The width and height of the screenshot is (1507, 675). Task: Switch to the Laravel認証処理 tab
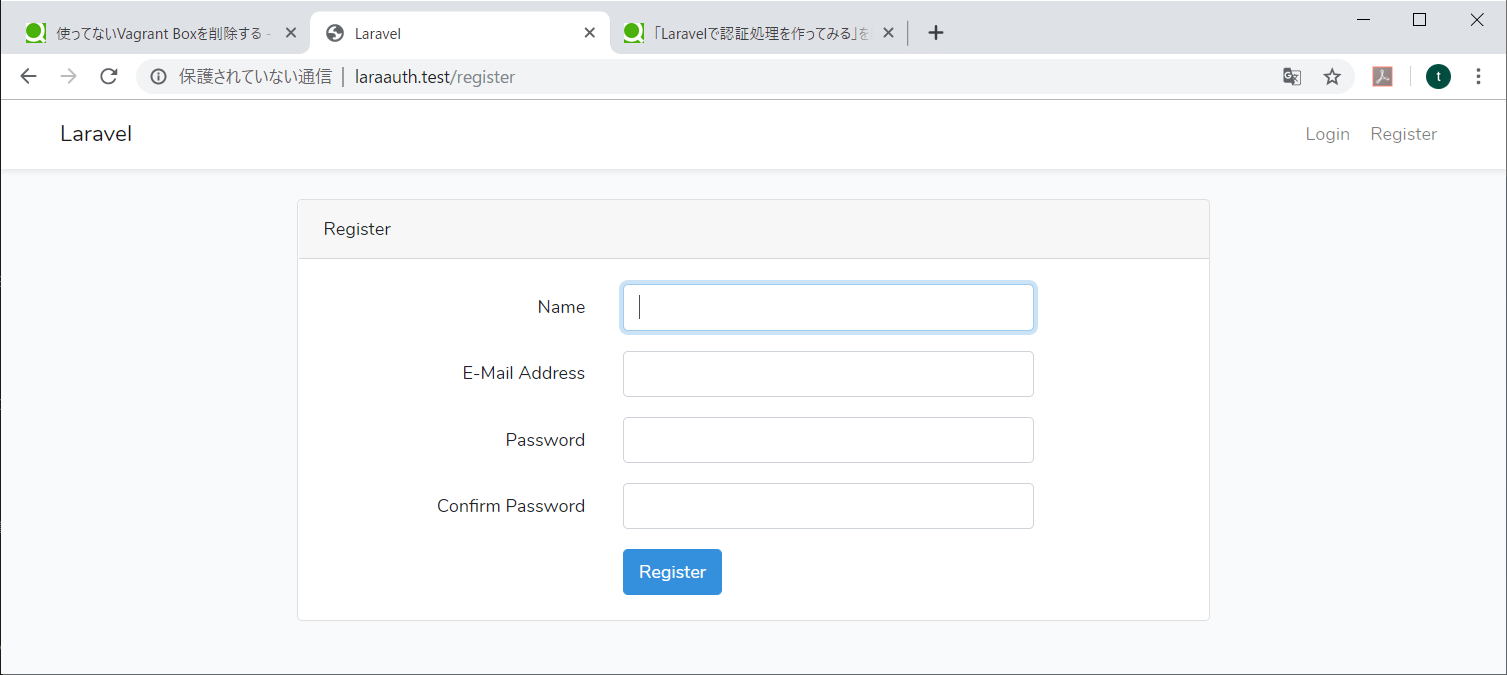click(x=750, y=33)
